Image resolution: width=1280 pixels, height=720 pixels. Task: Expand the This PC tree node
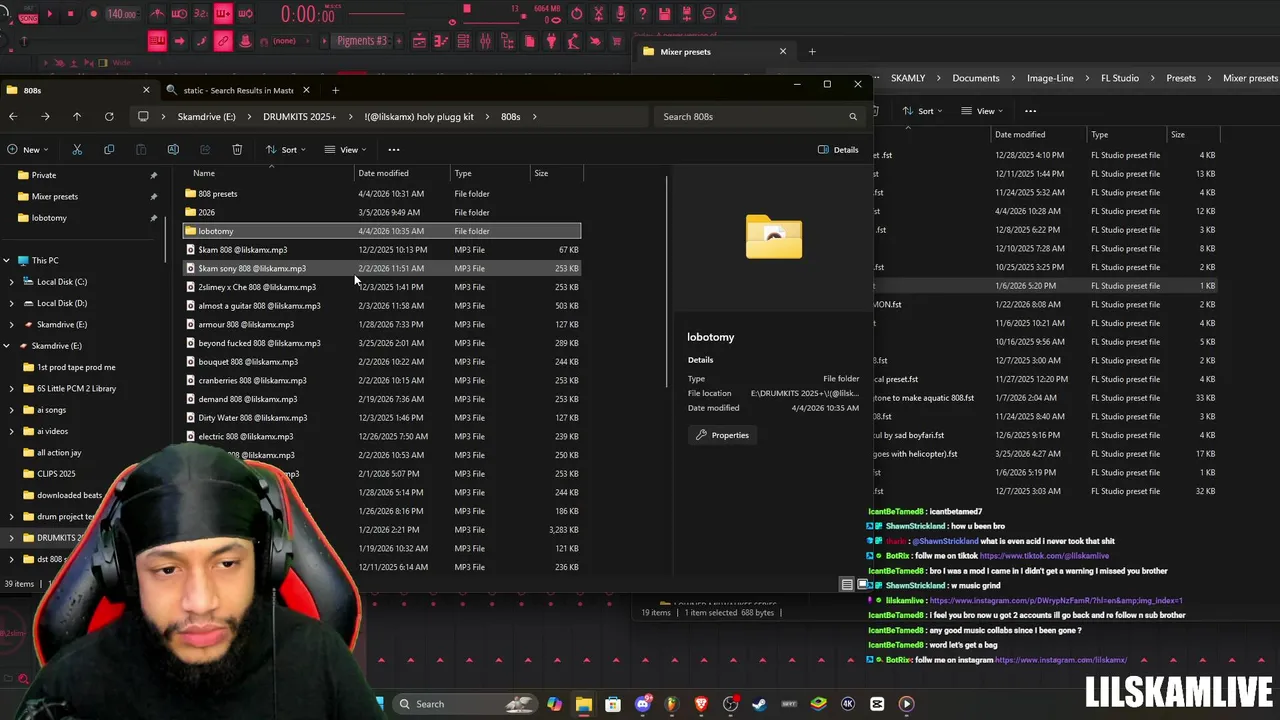(x=7, y=260)
